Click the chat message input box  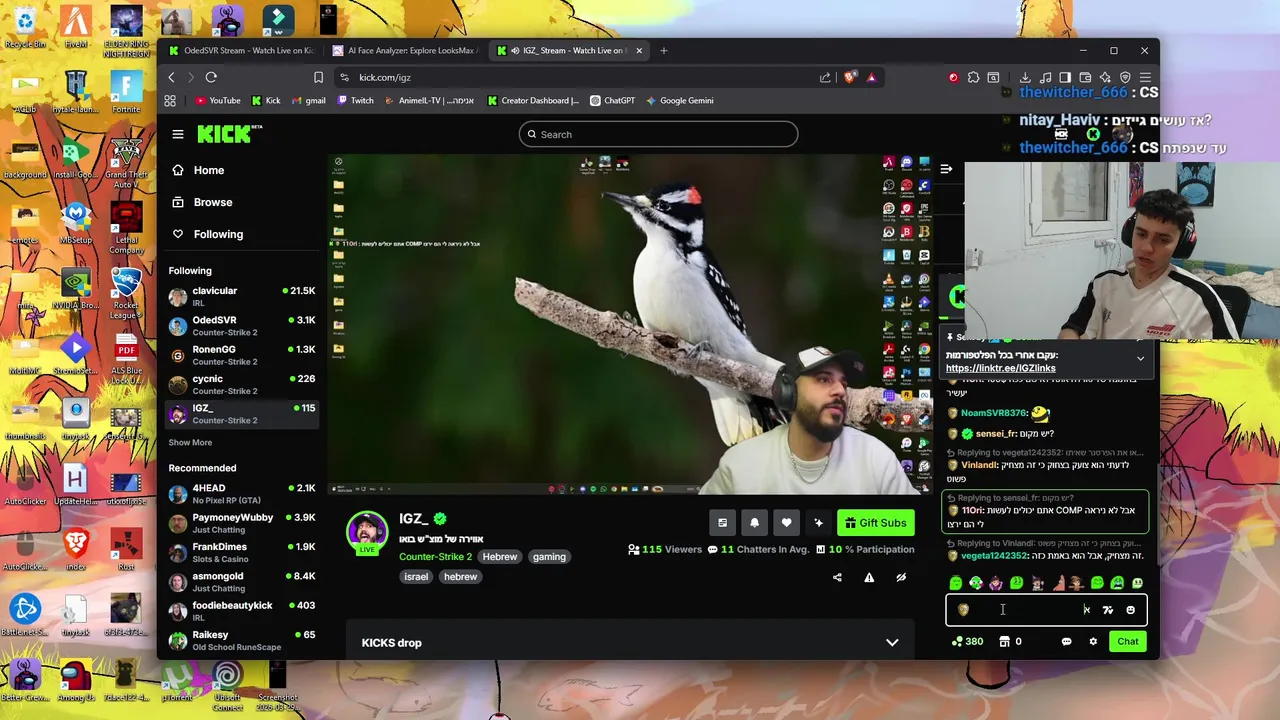tap(1046, 609)
